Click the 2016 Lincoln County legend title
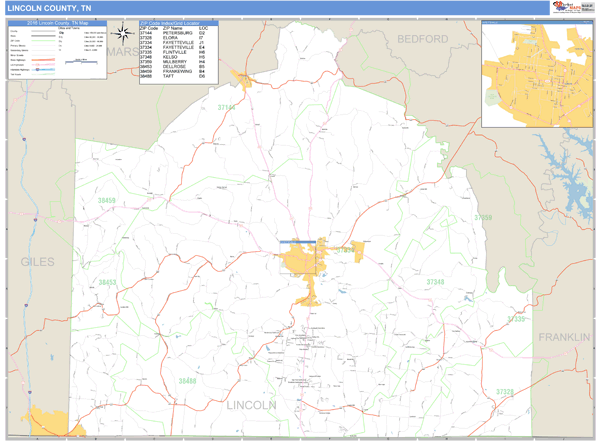 [57, 23]
